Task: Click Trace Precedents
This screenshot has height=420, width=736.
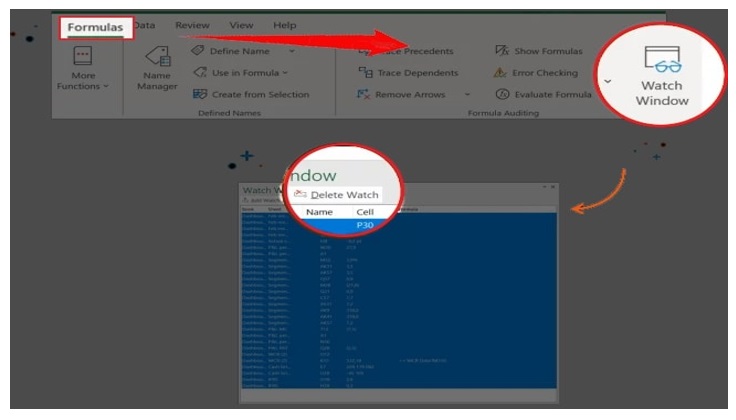Action: tap(408, 51)
